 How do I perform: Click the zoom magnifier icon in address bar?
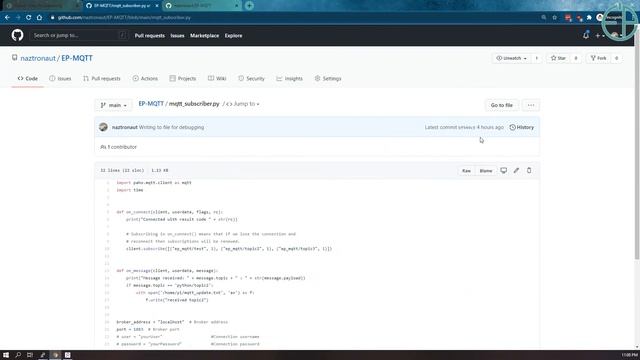(x=544, y=18)
